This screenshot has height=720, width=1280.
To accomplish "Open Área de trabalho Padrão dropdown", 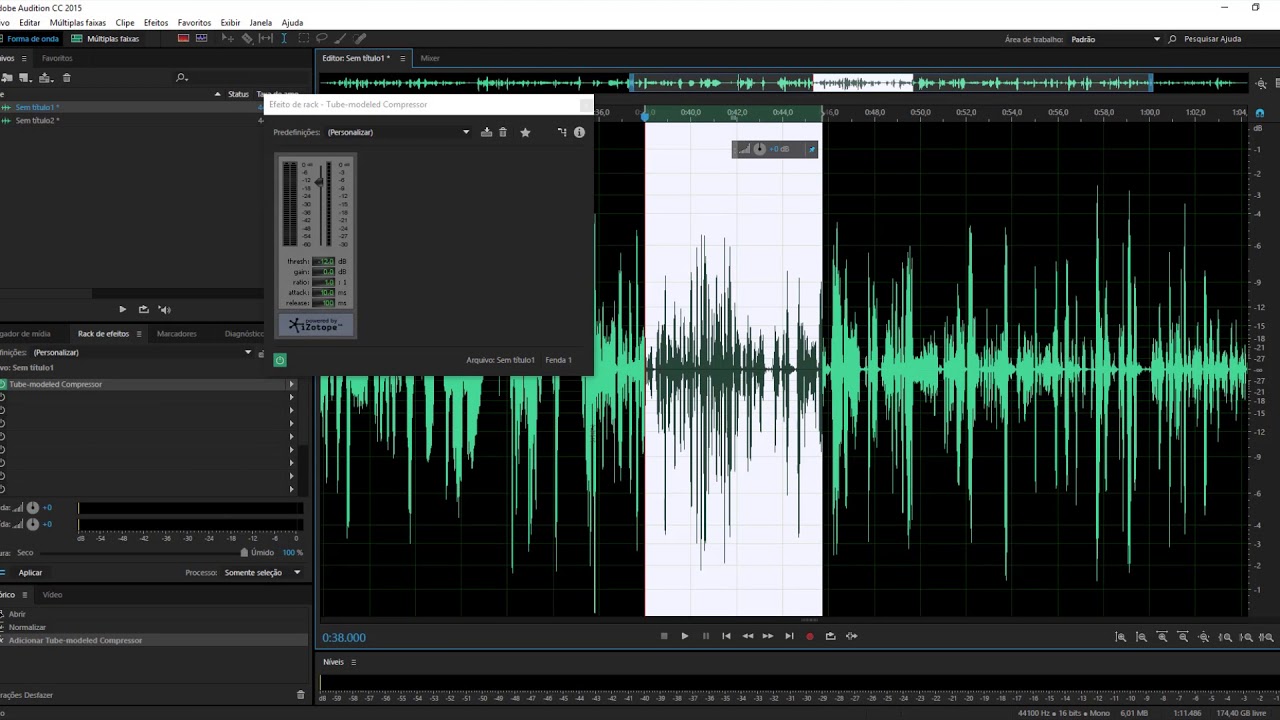I will click(1115, 39).
